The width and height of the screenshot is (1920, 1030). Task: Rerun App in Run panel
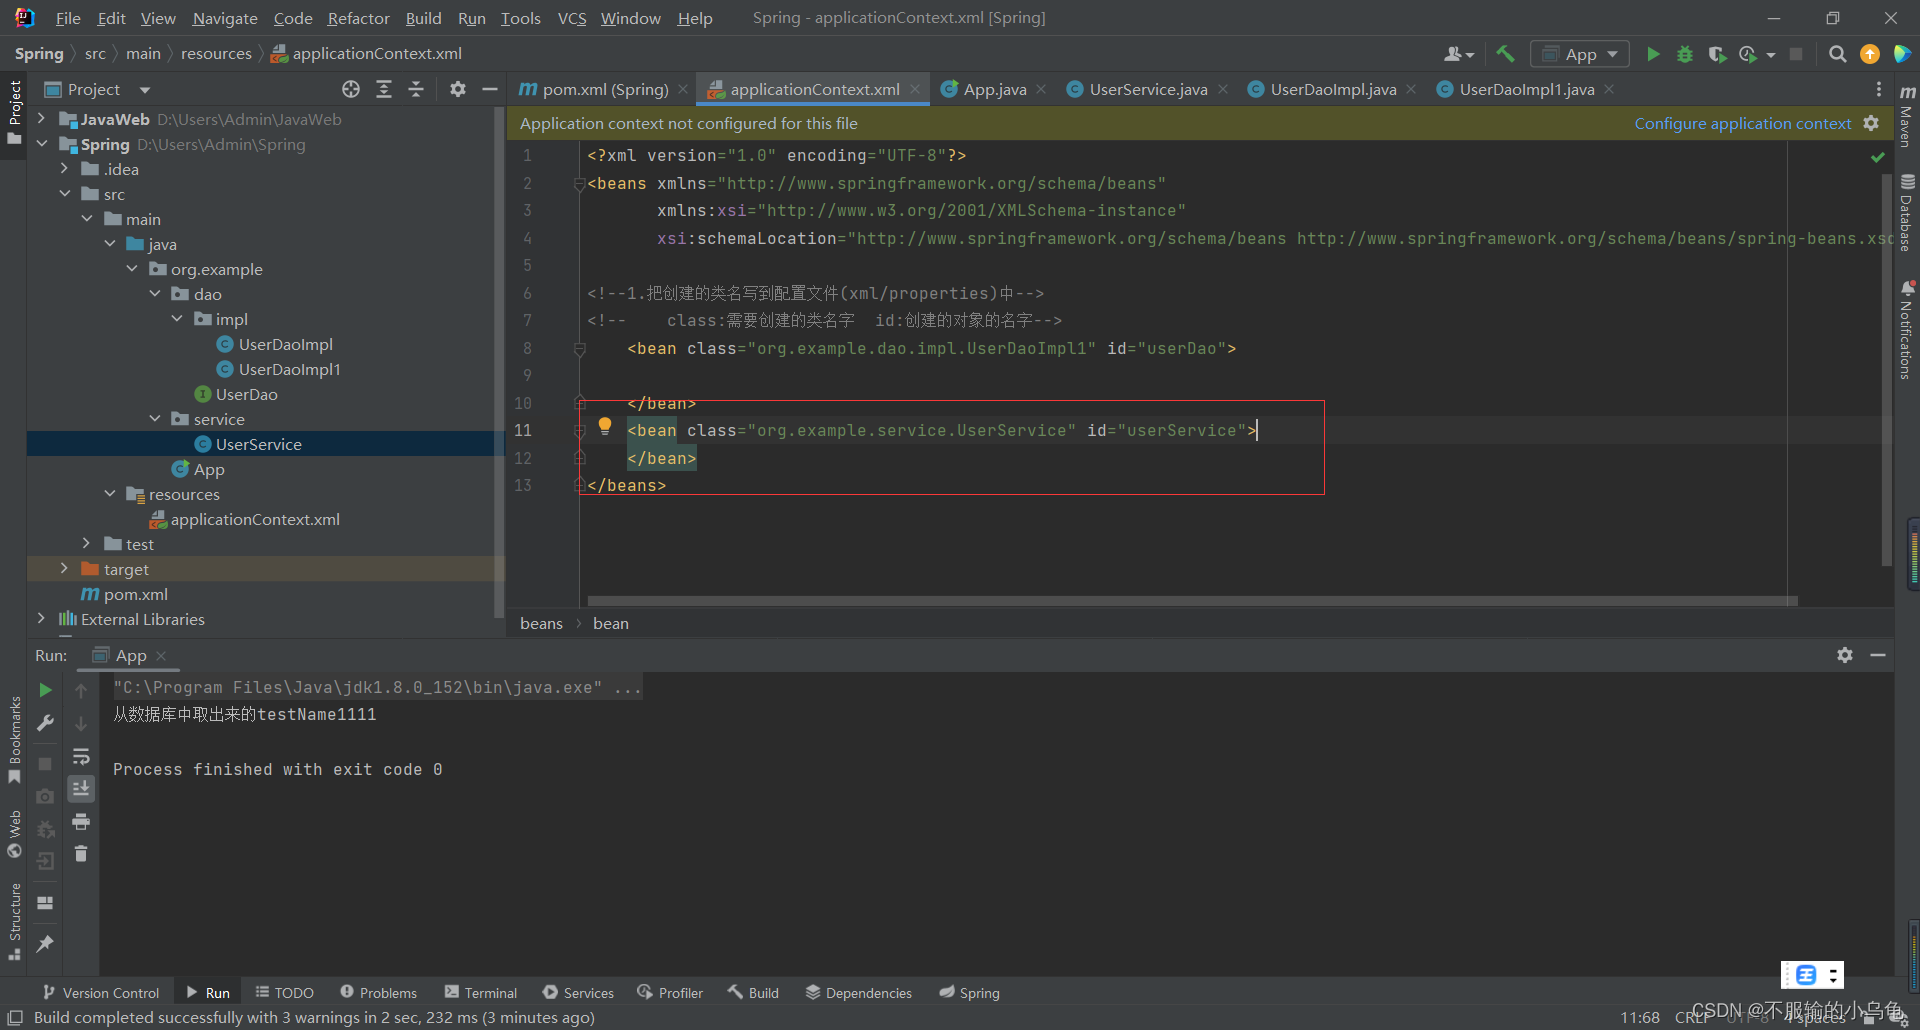tap(45, 690)
